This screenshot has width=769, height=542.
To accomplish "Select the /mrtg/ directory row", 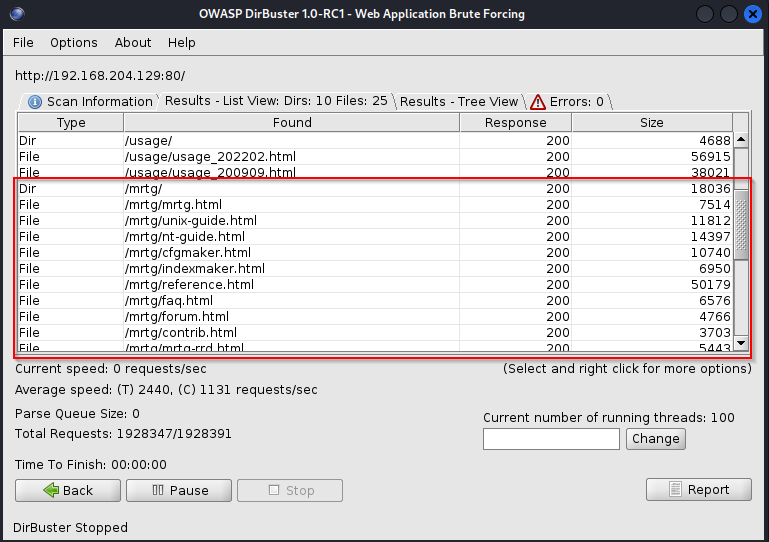I will 375,188.
